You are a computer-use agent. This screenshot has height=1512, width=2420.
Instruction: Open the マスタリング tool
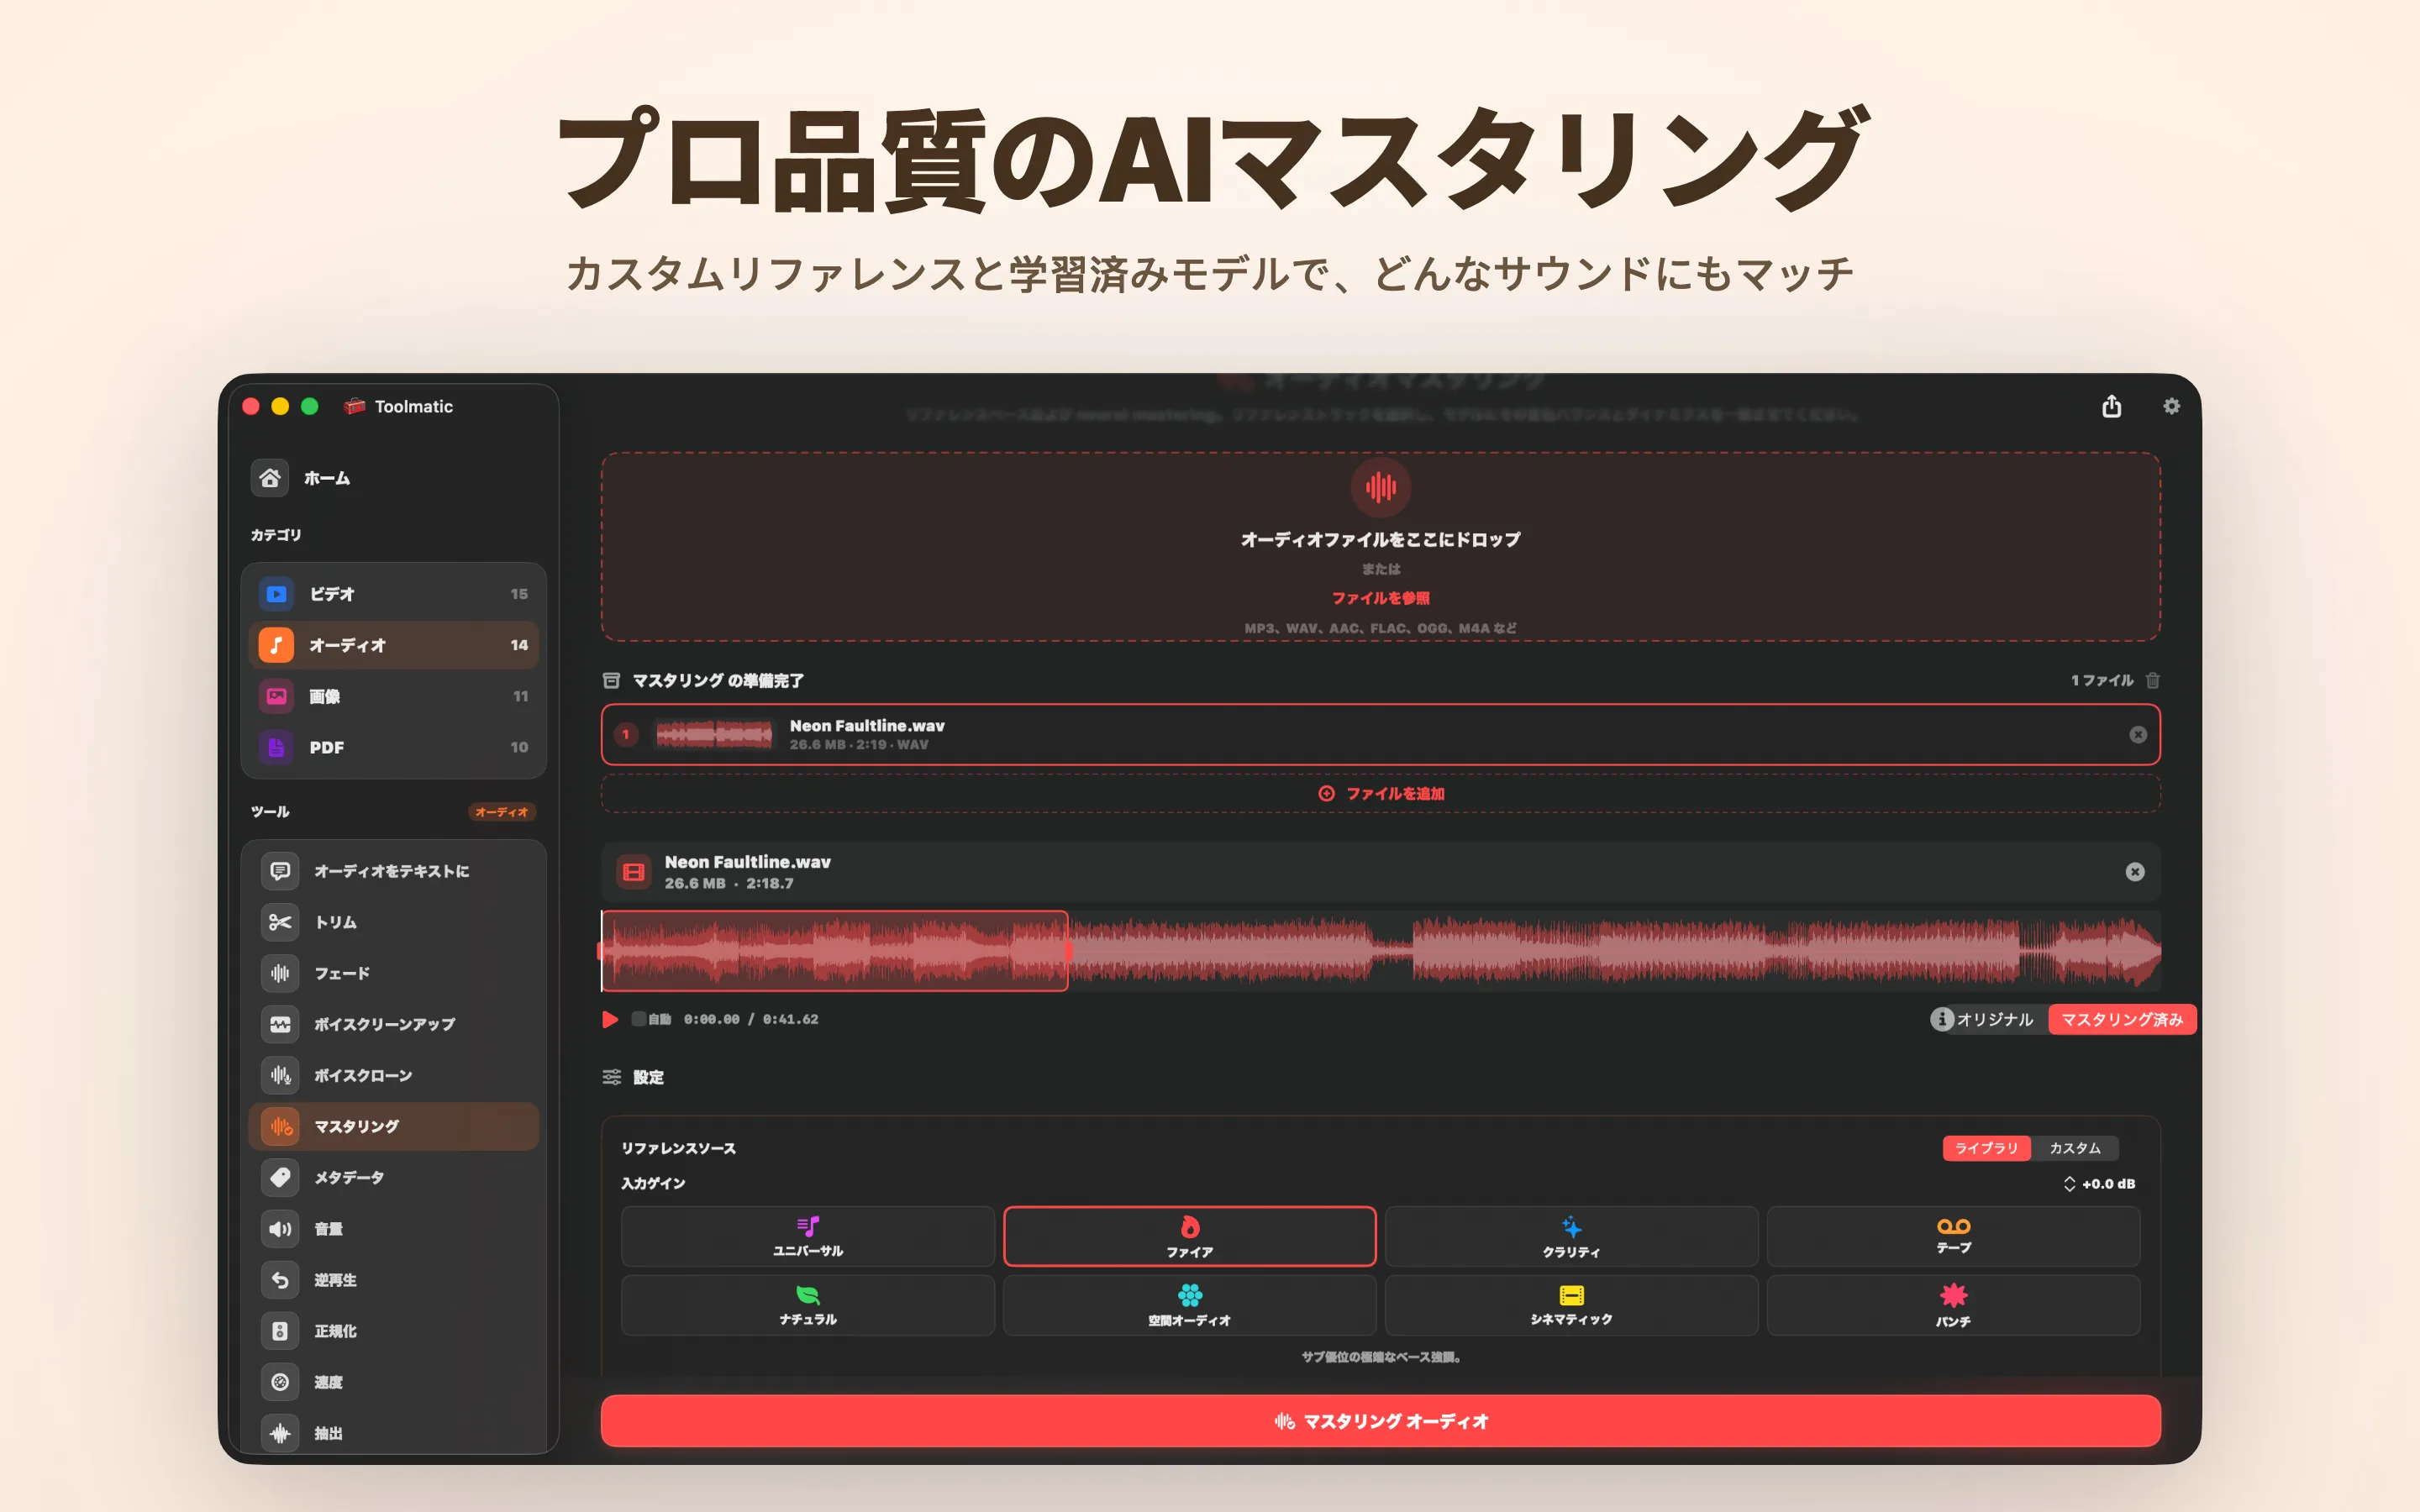tap(392, 1126)
